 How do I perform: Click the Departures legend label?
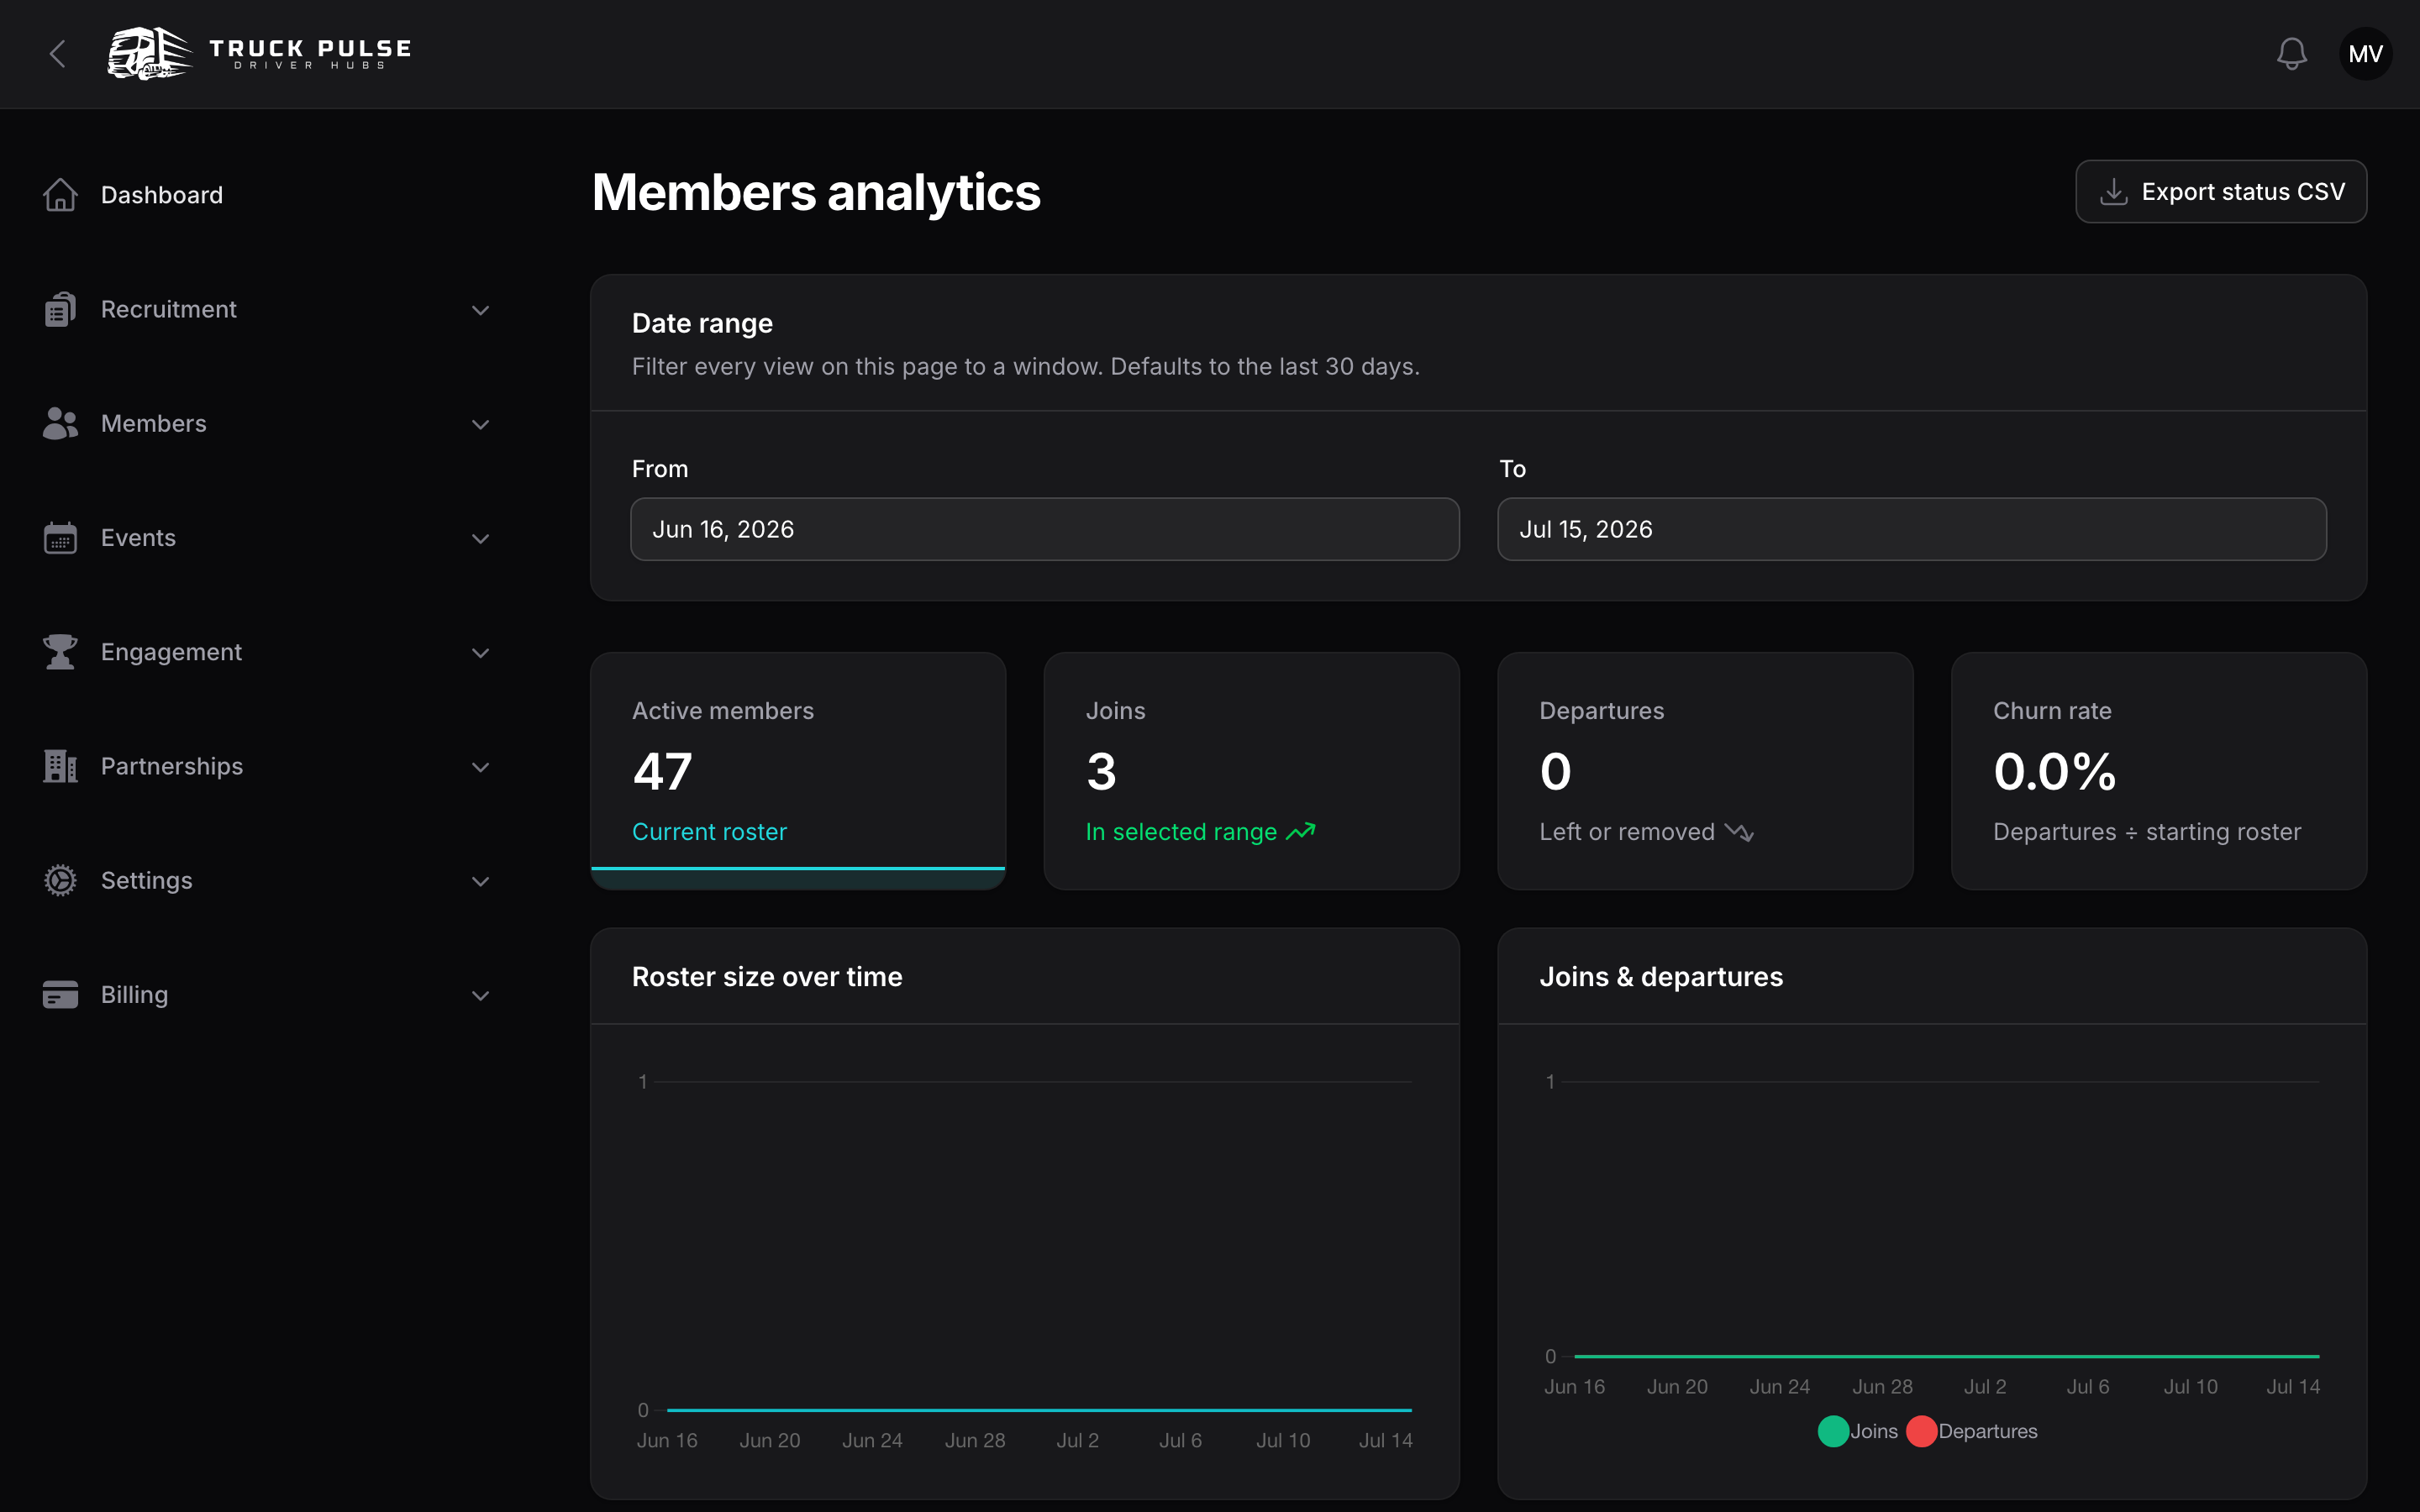(x=1987, y=1431)
